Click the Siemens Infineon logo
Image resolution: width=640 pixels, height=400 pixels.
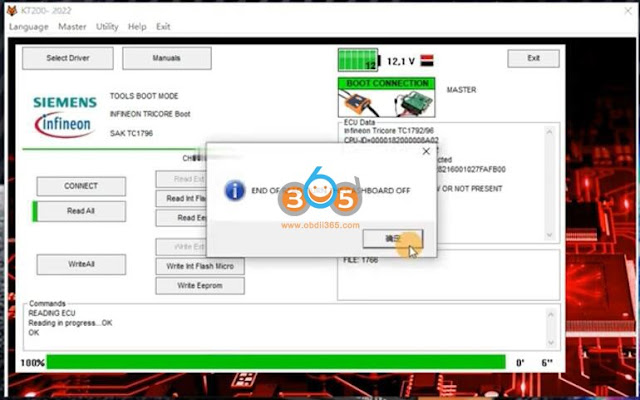pyautogui.click(x=65, y=117)
